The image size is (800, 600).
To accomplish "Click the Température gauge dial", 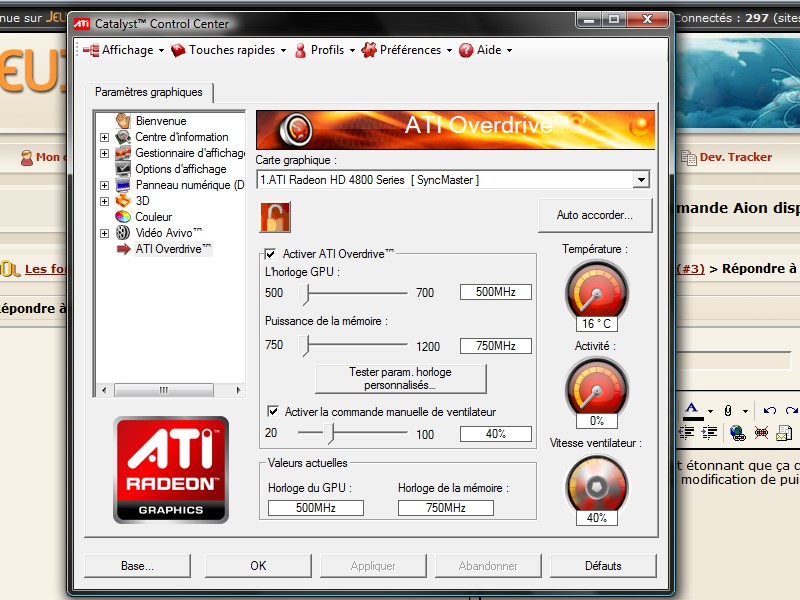I will pos(596,290).
